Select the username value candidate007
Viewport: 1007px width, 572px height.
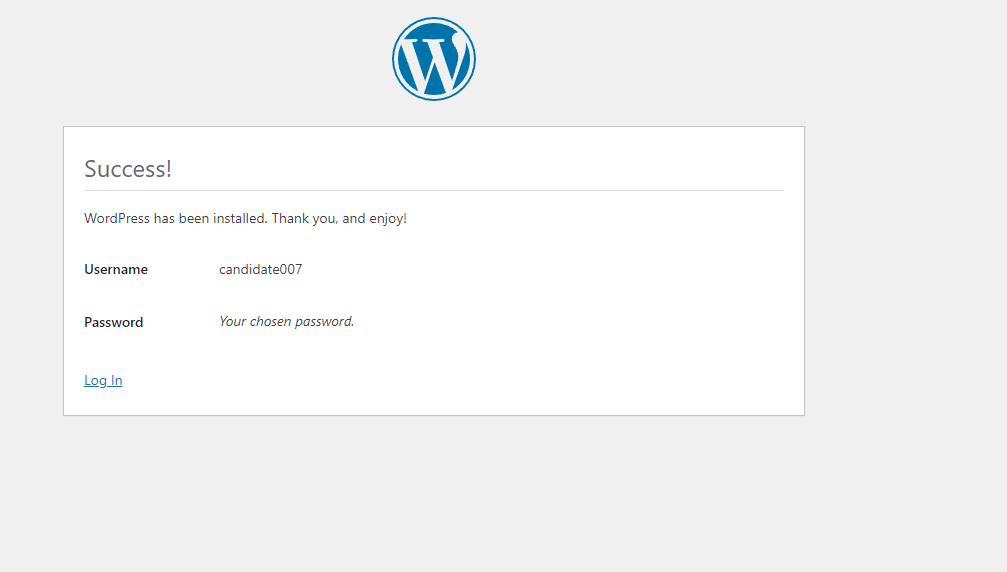point(260,269)
